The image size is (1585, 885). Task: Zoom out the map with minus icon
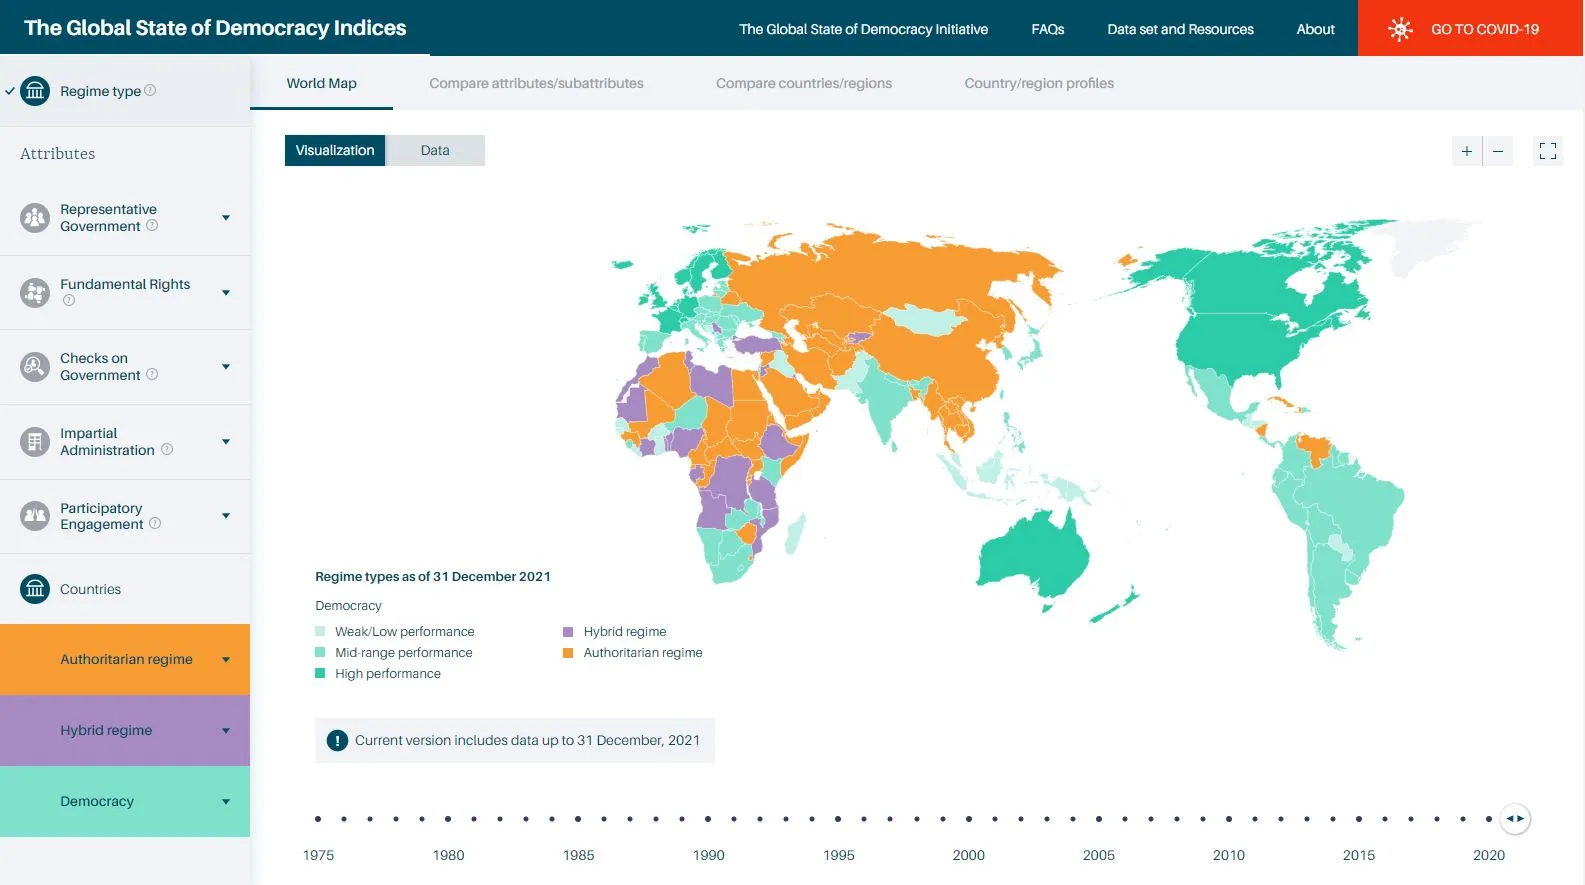point(1497,151)
